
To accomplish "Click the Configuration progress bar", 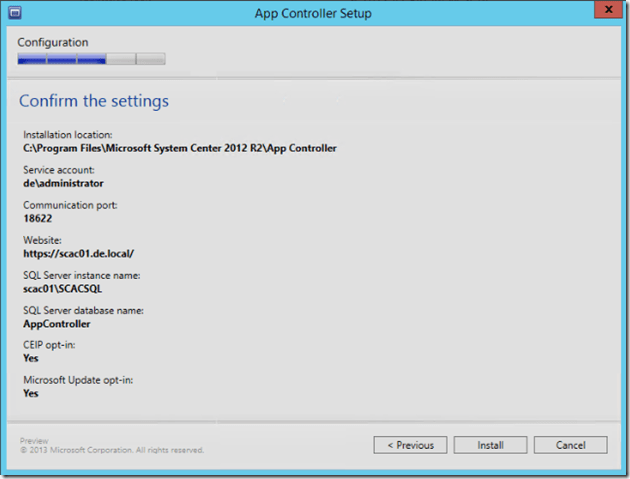I will coord(91,59).
